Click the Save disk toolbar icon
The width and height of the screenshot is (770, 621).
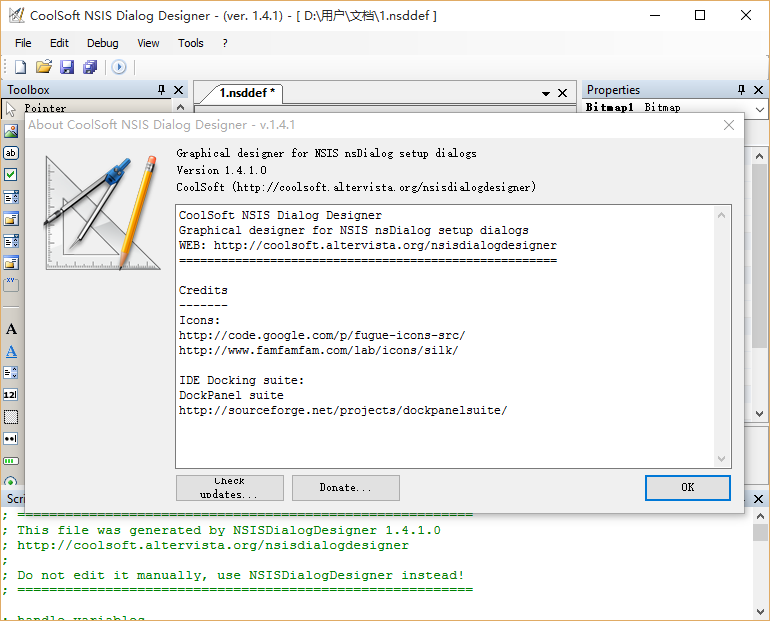pos(67,67)
